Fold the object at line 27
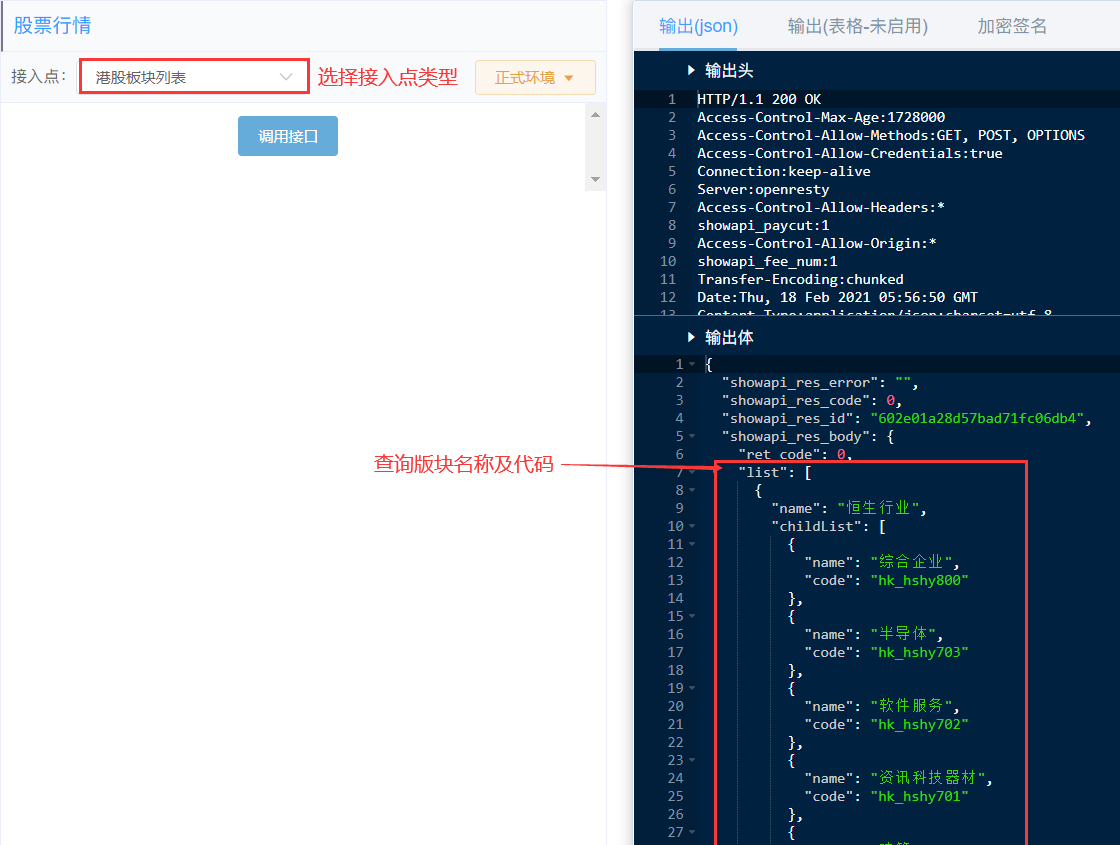 coord(692,832)
